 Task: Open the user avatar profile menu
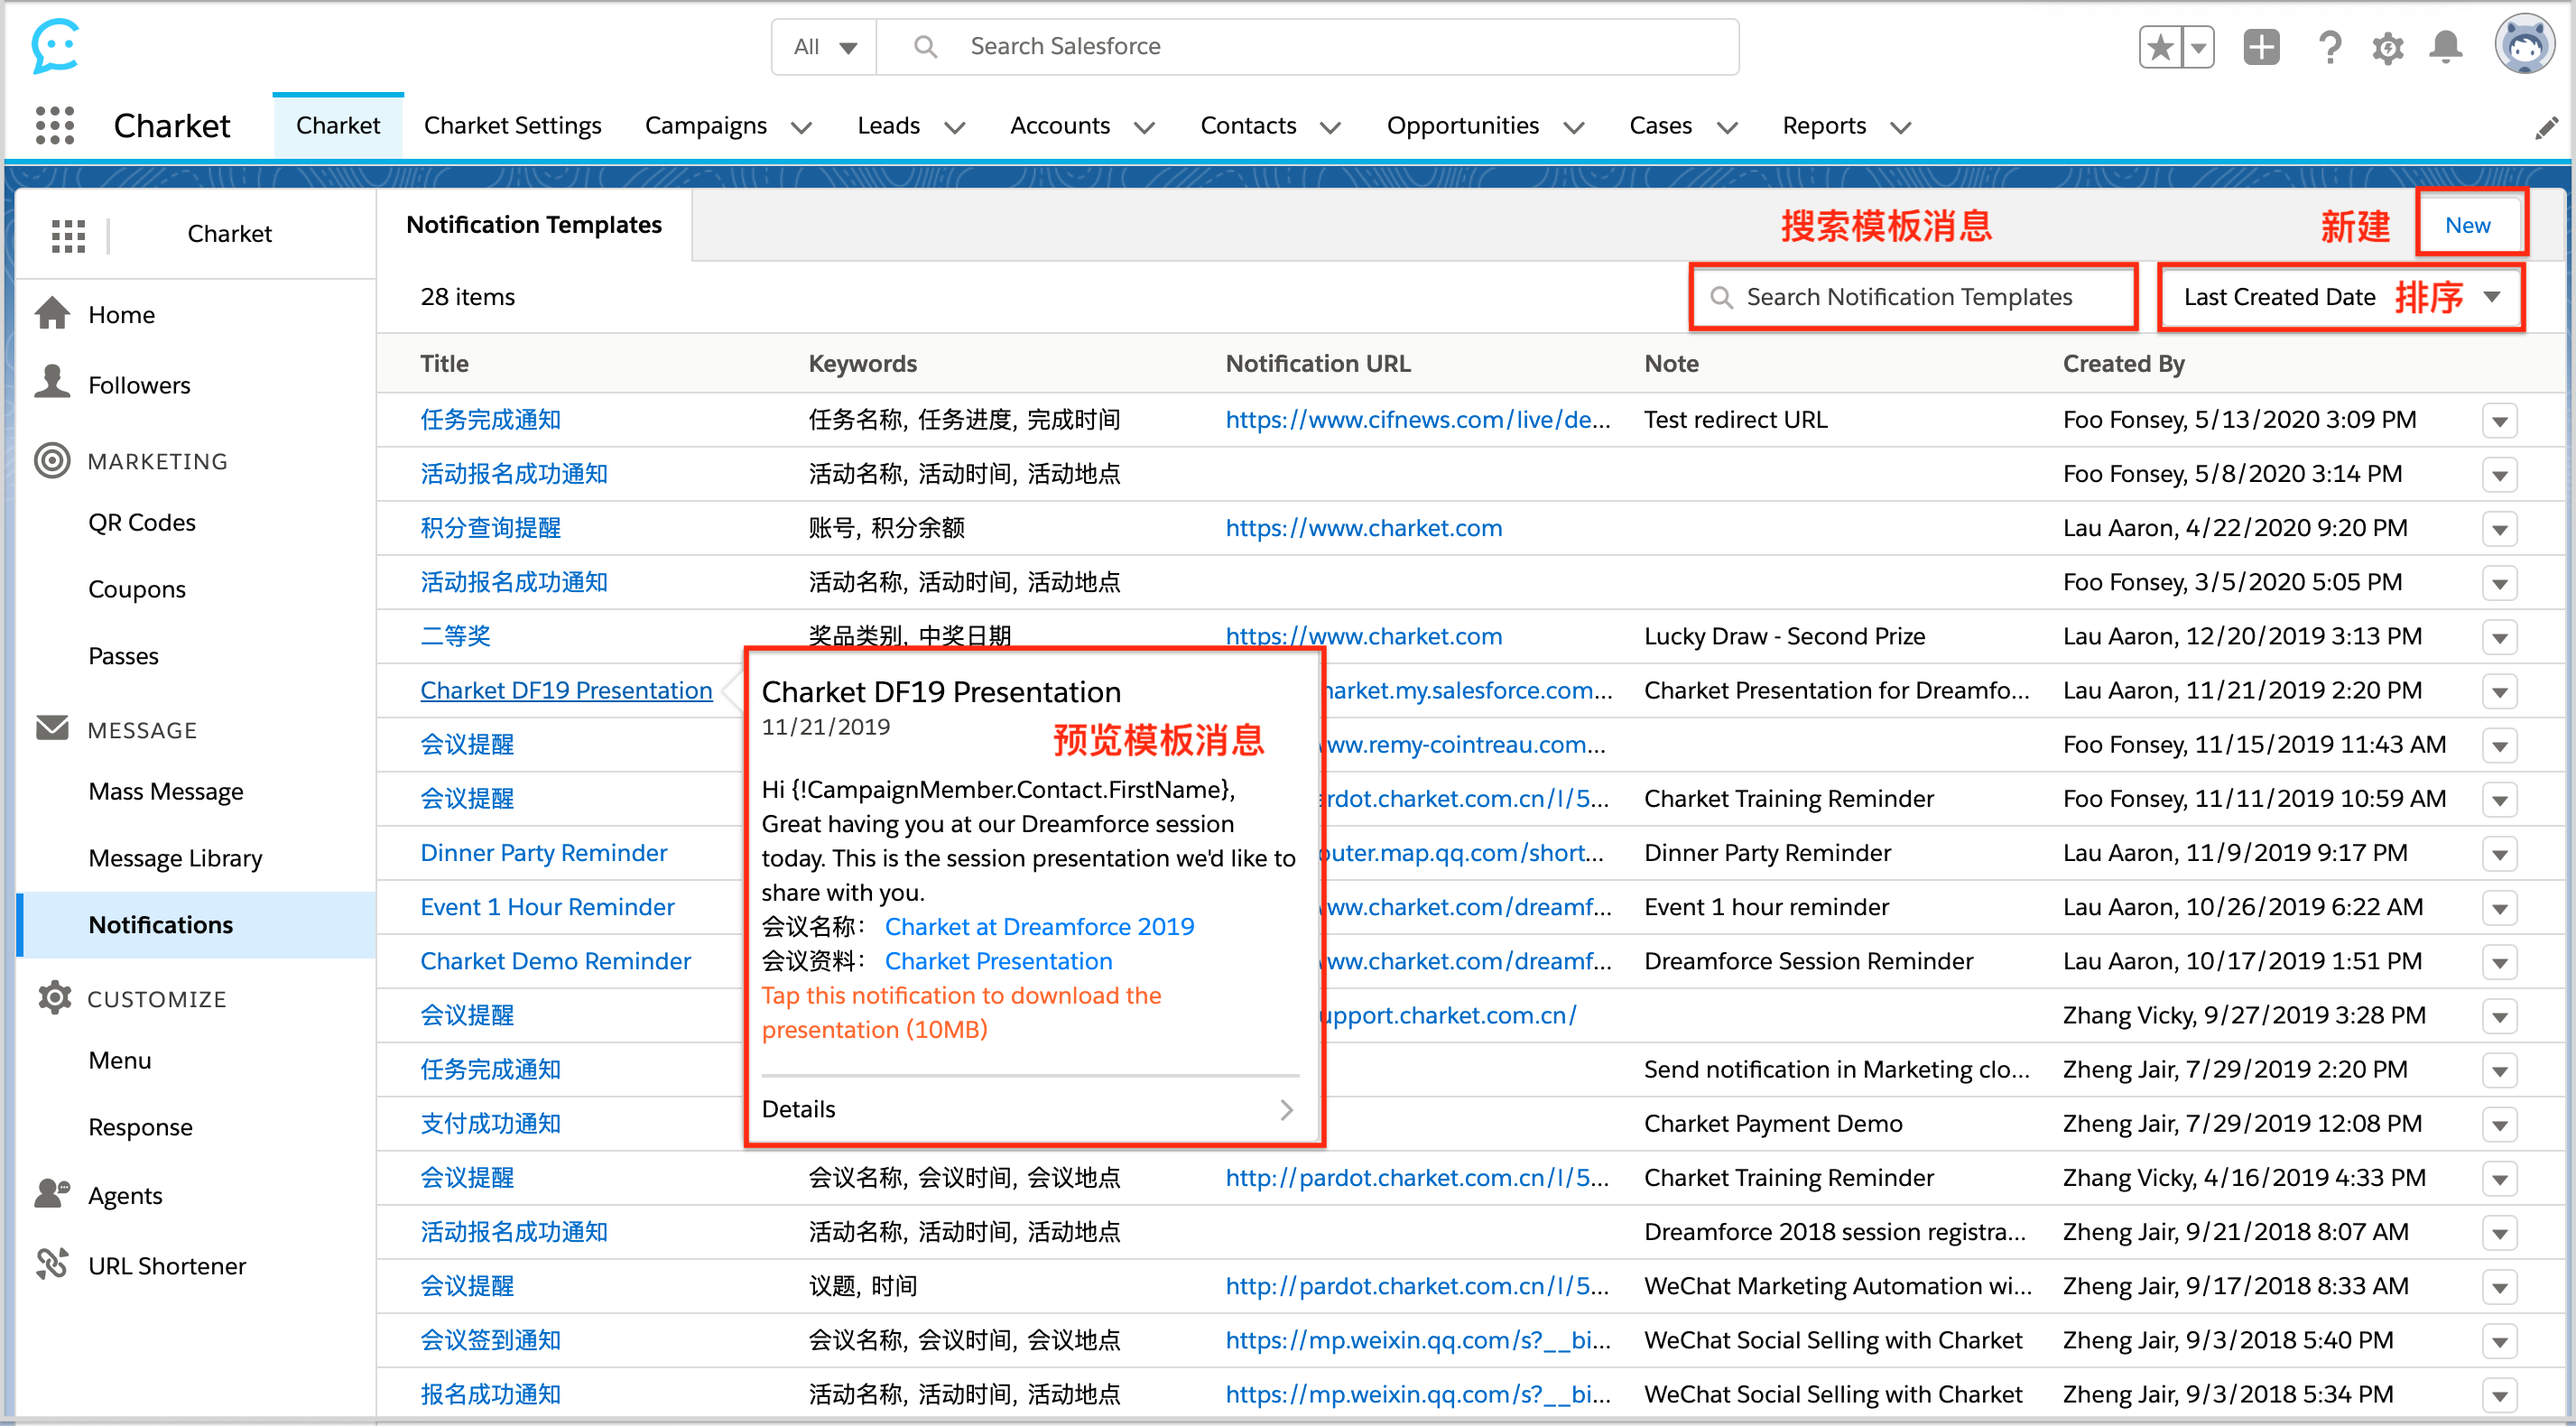click(x=2525, y=44)
